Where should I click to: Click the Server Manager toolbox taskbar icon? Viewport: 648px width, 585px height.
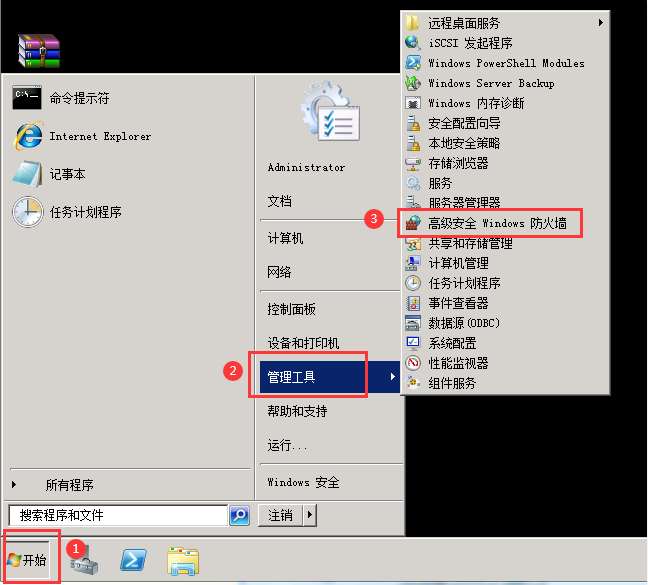[x=84, y=561]
